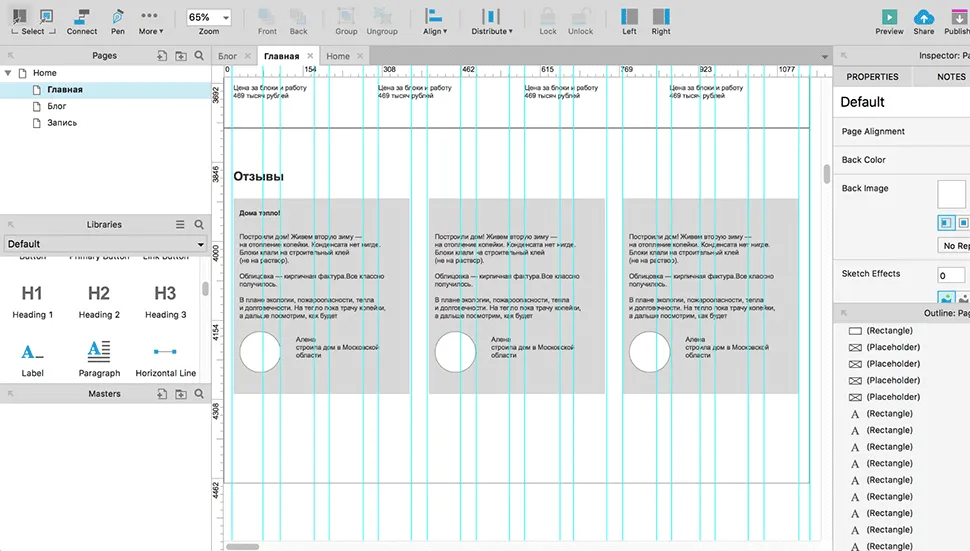The image size is (970, 551).
Task: Select the Connect tool
Action: (x=82, y=20)
